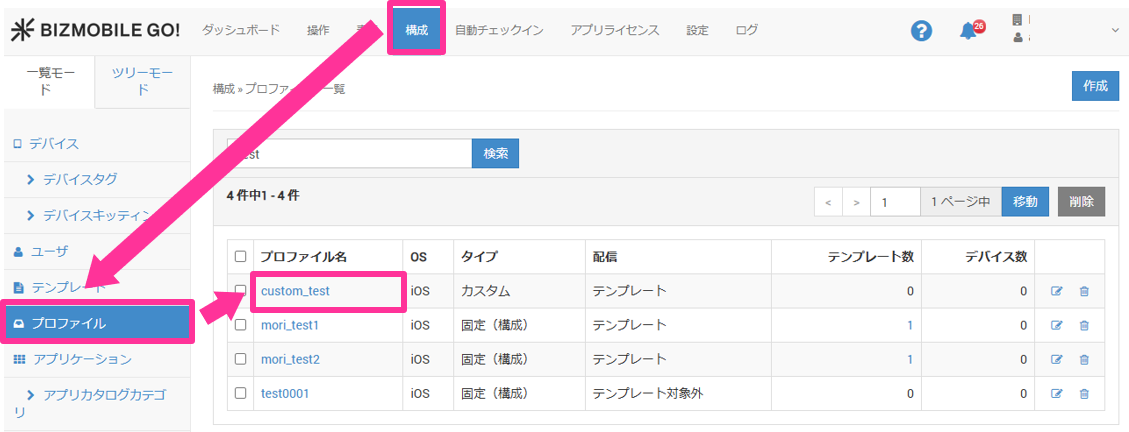Toggle the select-all checkbox in table header
Image resolution: width=1129 pixels, height=432 pixels.
tap(240, 257)
